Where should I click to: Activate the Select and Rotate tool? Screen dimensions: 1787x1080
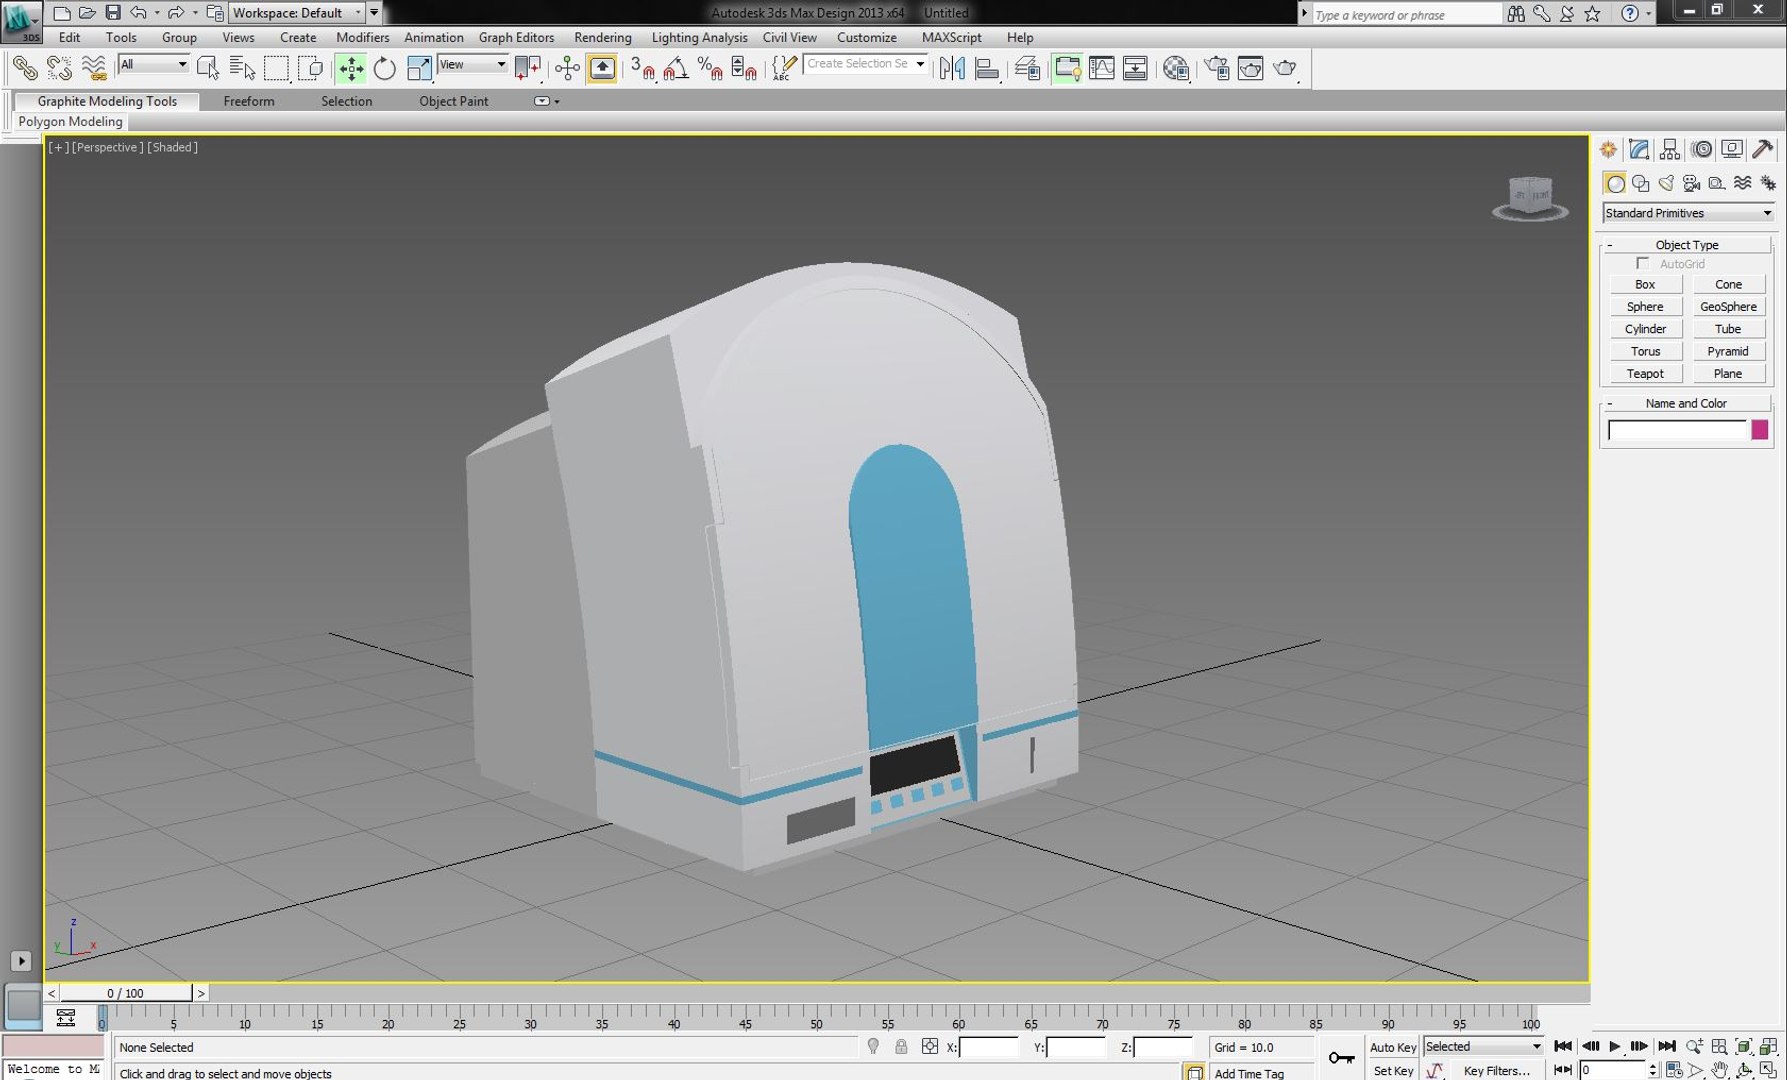[x=385, y=68]
